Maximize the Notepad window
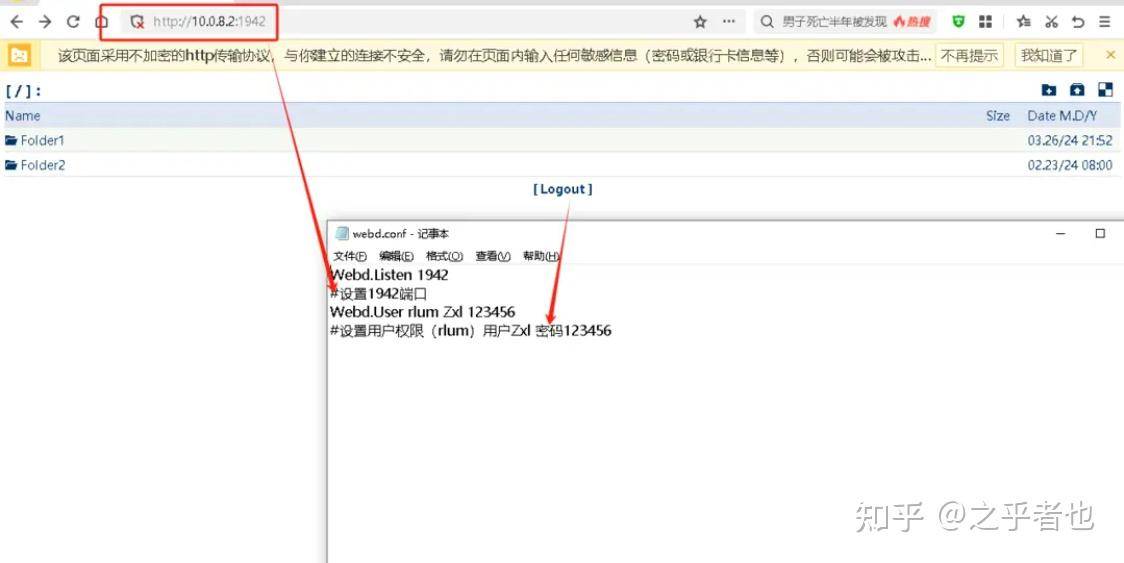The image size is (1124, 563). click(1100, 233)
